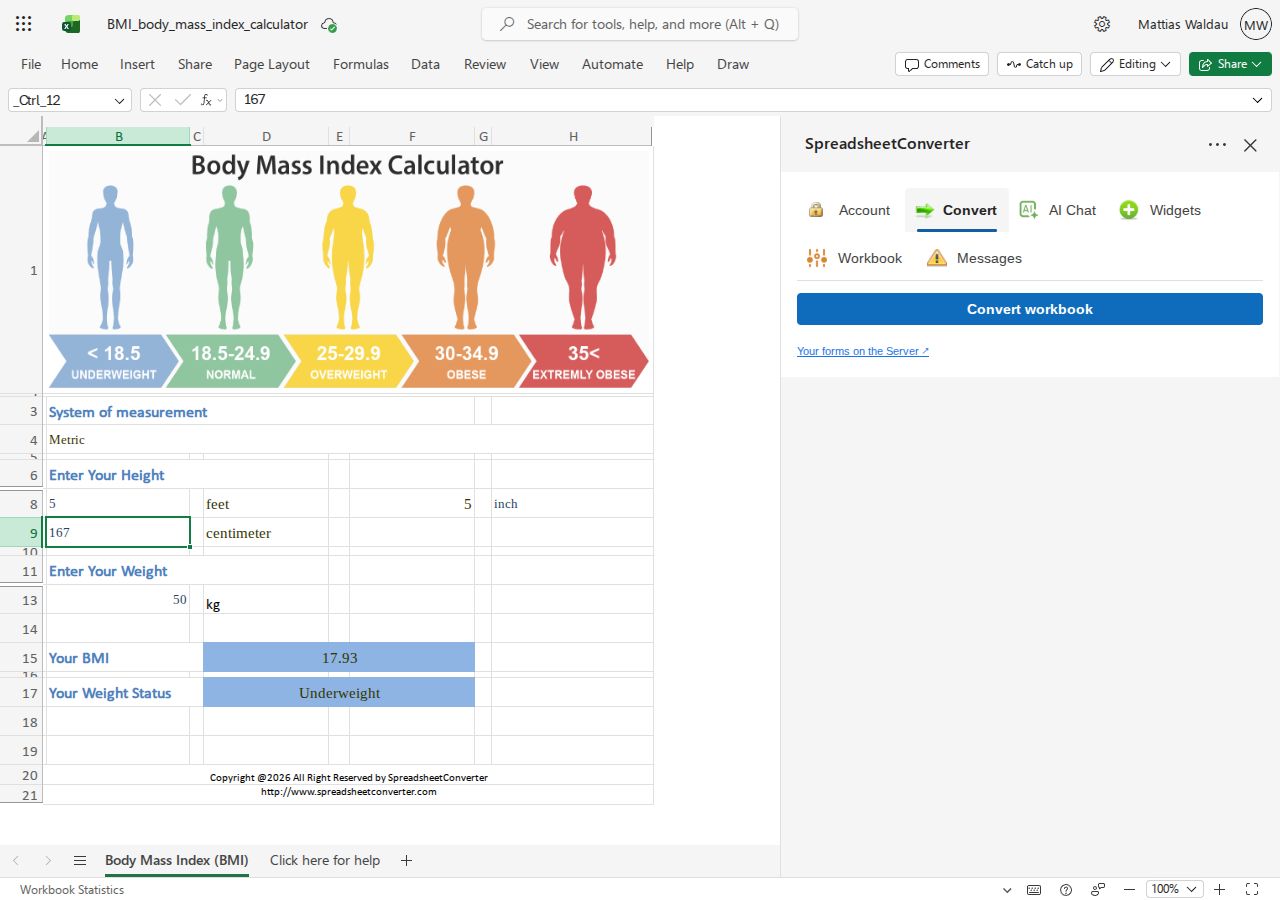This screenshot has height=900, width=1280.
Task: Zoom out with the minus button
Action: coord(1129,889)
